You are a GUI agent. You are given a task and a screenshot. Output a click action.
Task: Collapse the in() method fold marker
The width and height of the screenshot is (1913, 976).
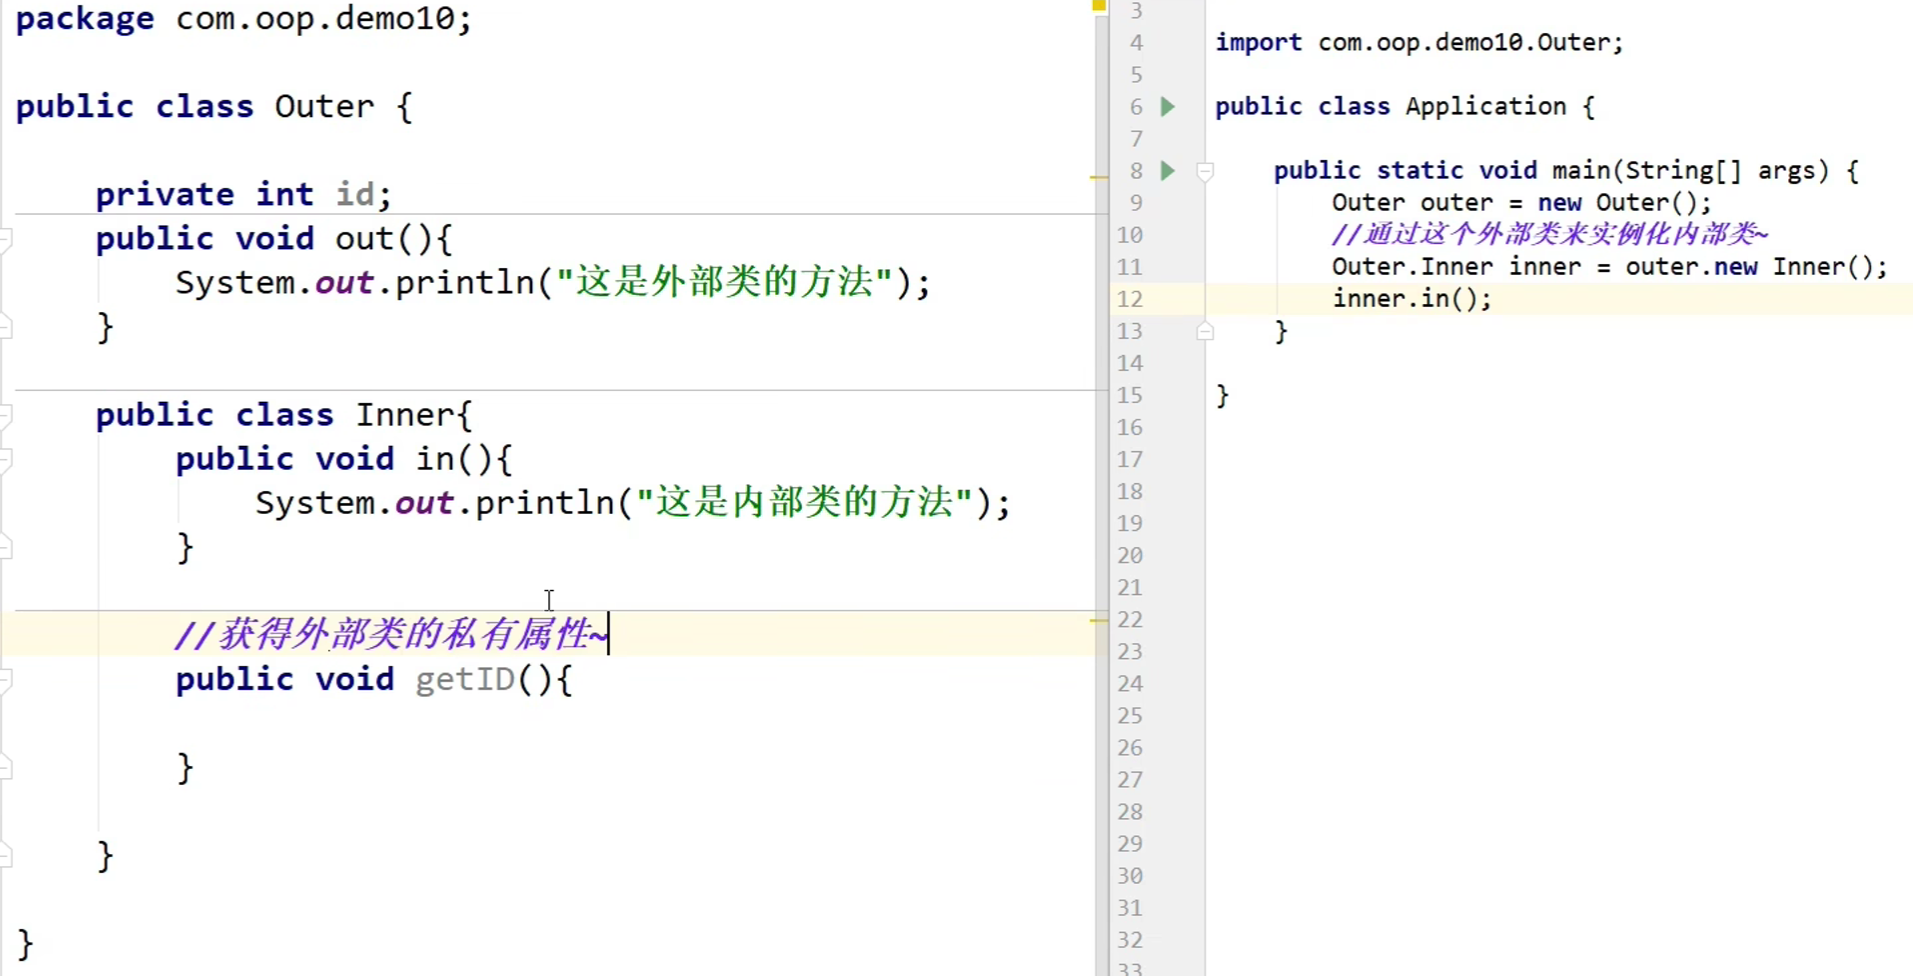(5, 459)
